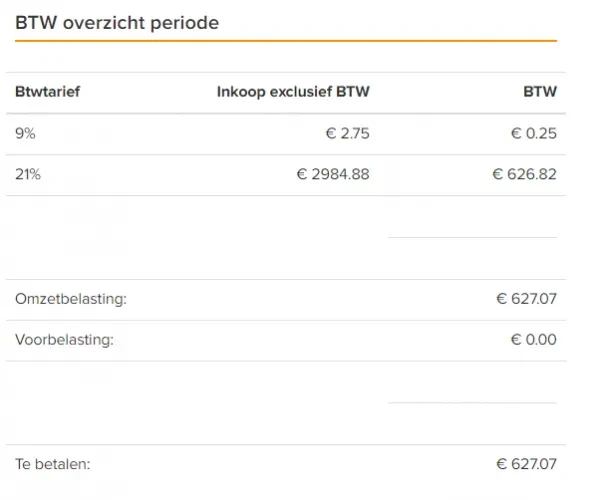The image size is (600, 500).
Task: Click the Te betalen total € 627.07
Action: pyautogui.click(x=527, y=464)
